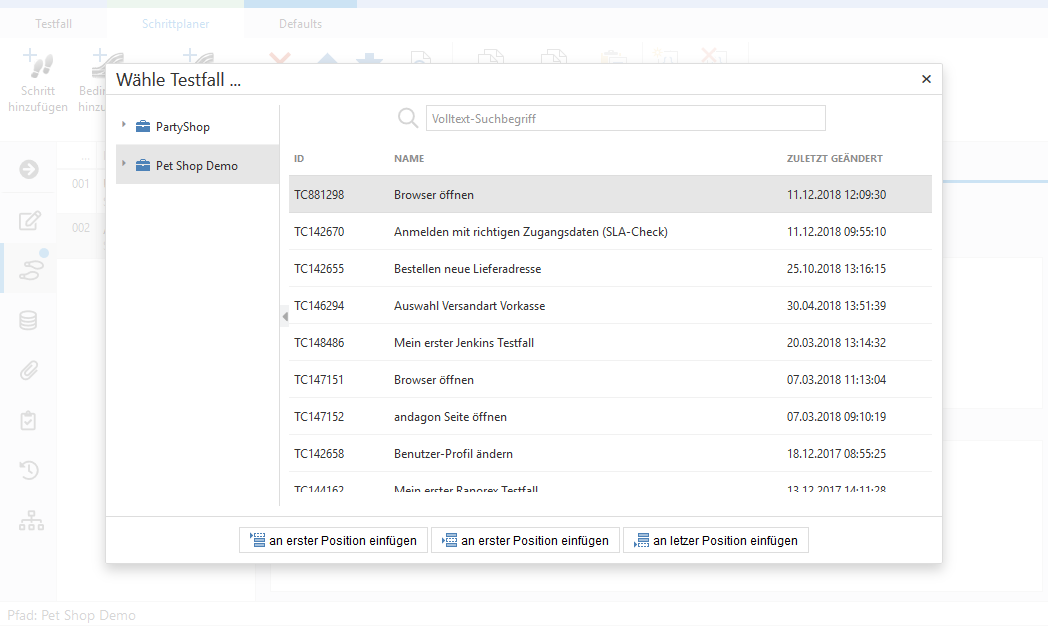1048x626 pixels.
Task: Expand the PartyShop tree node arrow
Action: point(123,126)
